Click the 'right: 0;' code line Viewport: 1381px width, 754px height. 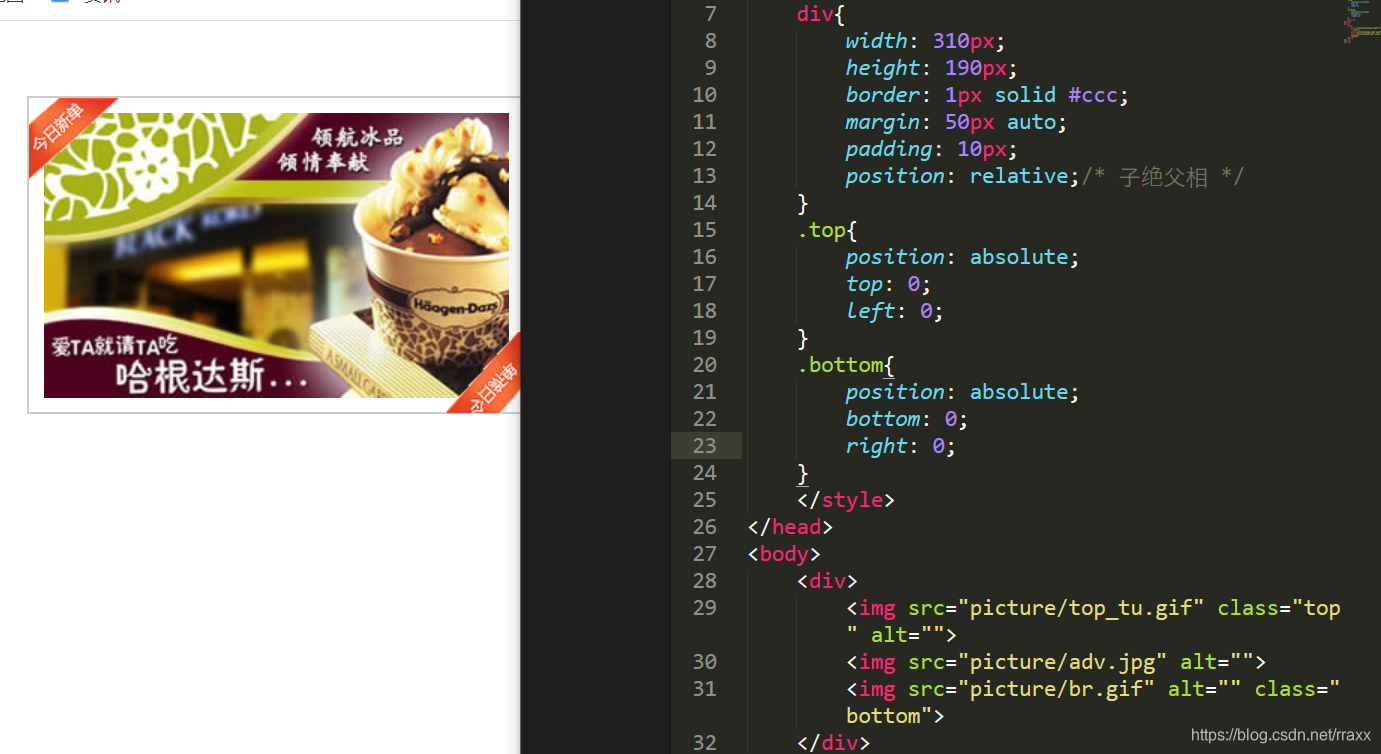(x=901, y=446)
